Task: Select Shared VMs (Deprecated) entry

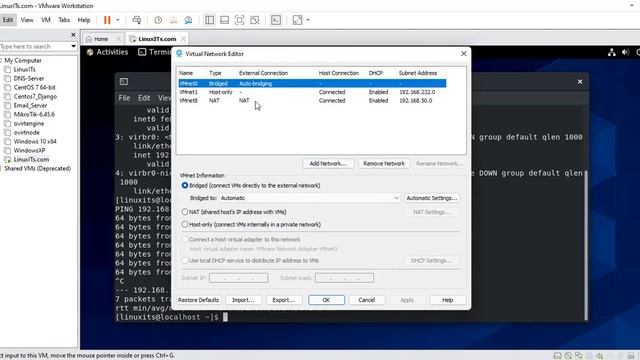Action: click(37, 168)
